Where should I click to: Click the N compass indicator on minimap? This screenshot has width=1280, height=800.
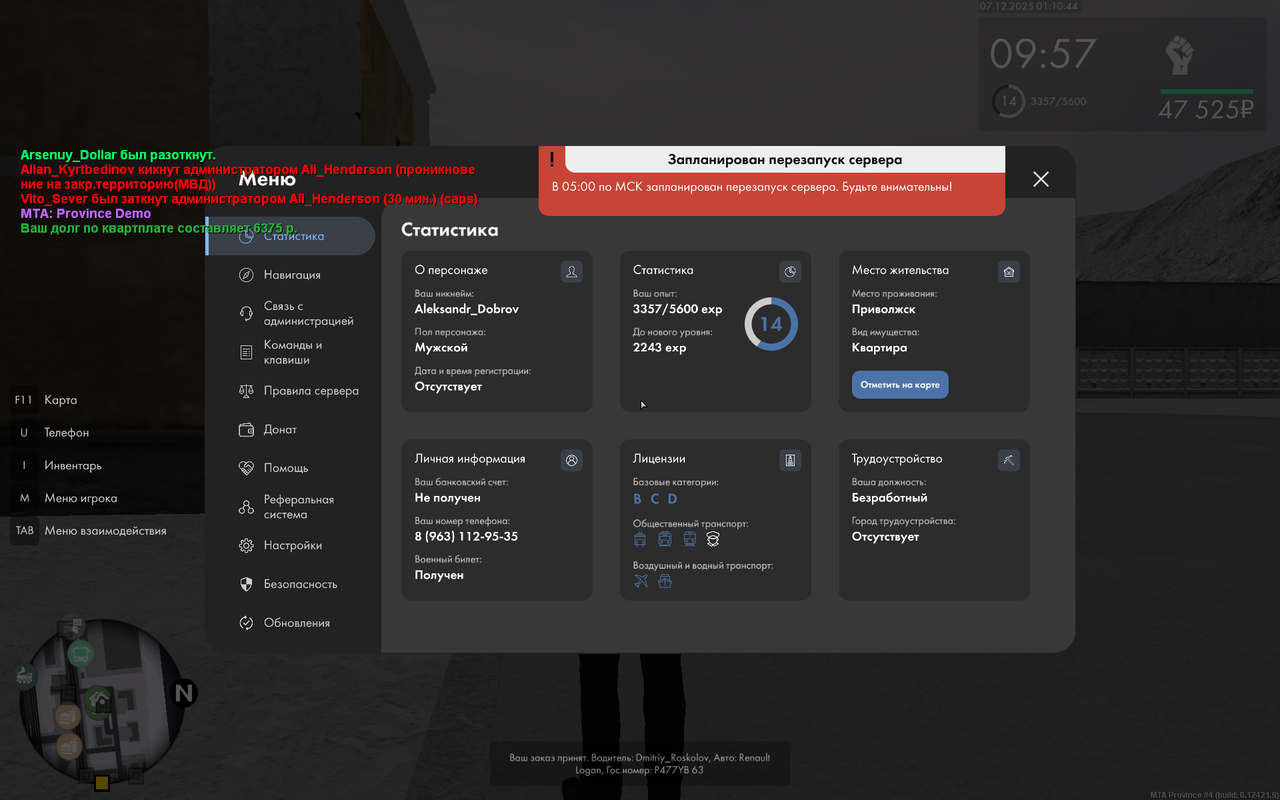tap(183, 693)
